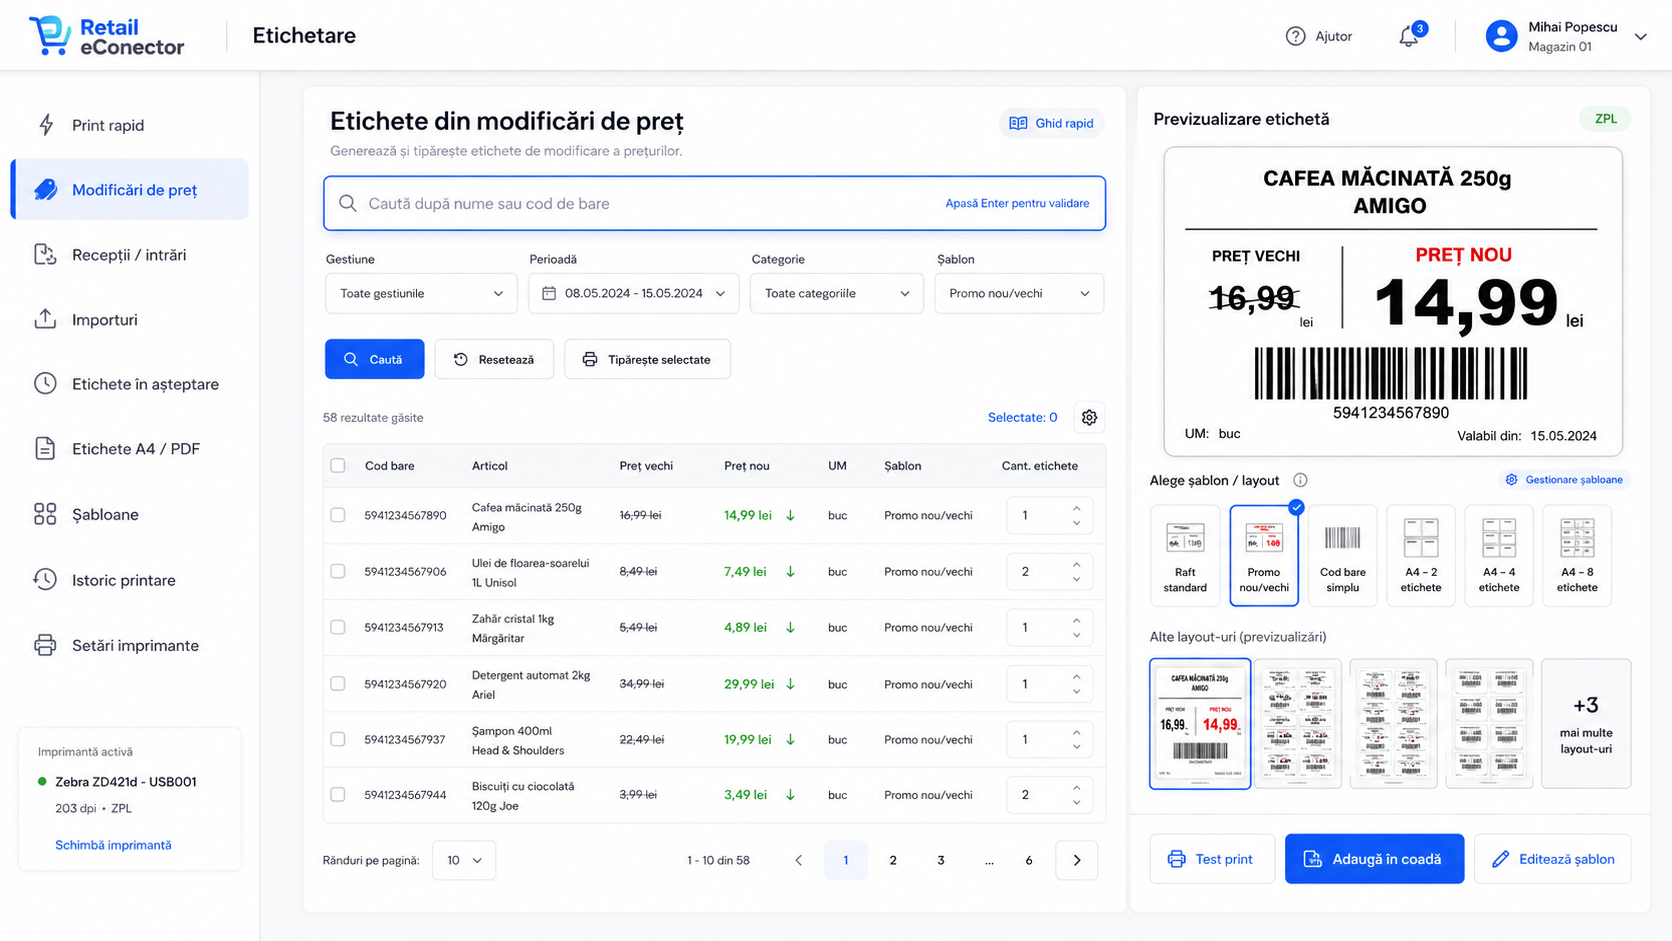Open the Categorie dropdown
The width and height of the screenshot is (1672, 941).
[x=837, y=293]
